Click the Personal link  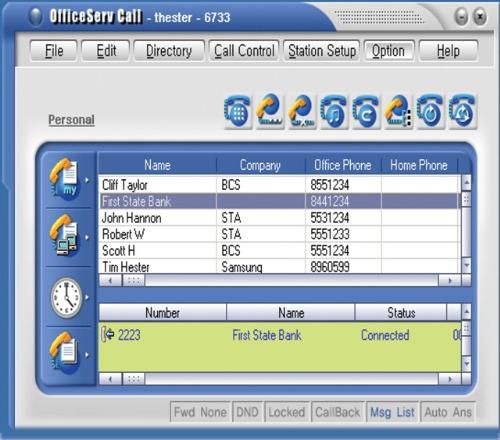point(71,120)
